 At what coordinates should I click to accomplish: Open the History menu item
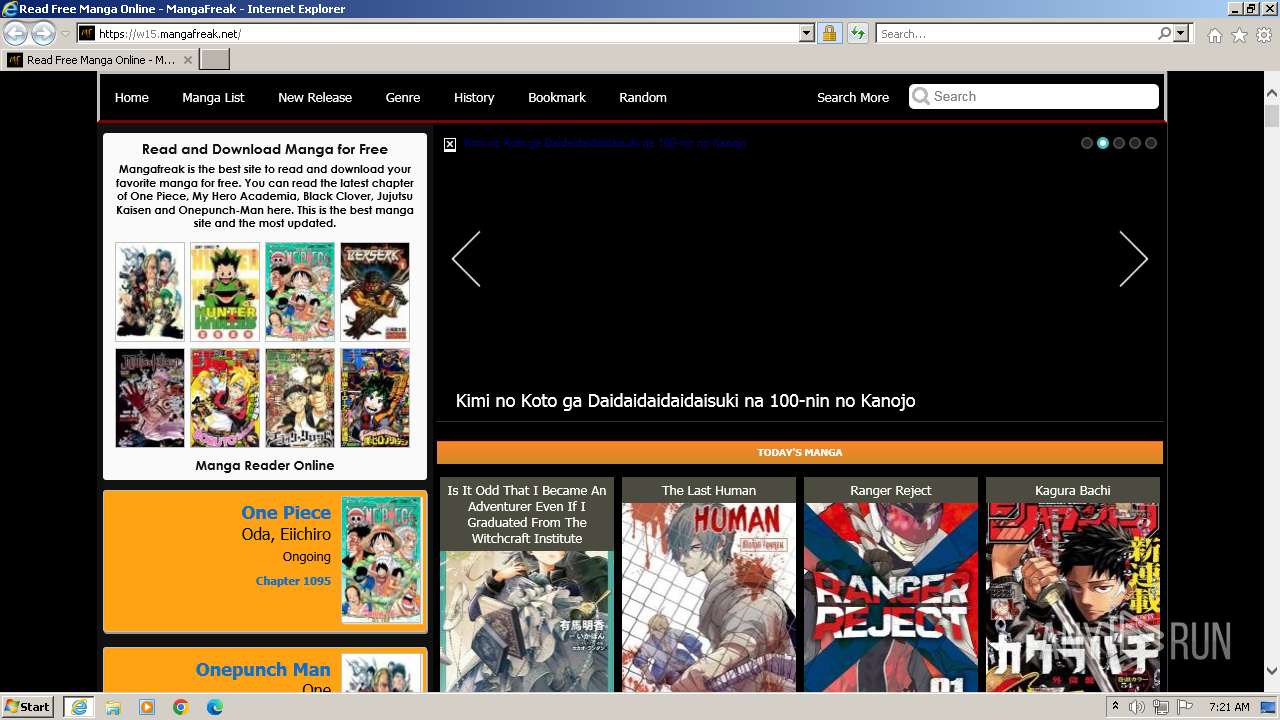point(474,97)
